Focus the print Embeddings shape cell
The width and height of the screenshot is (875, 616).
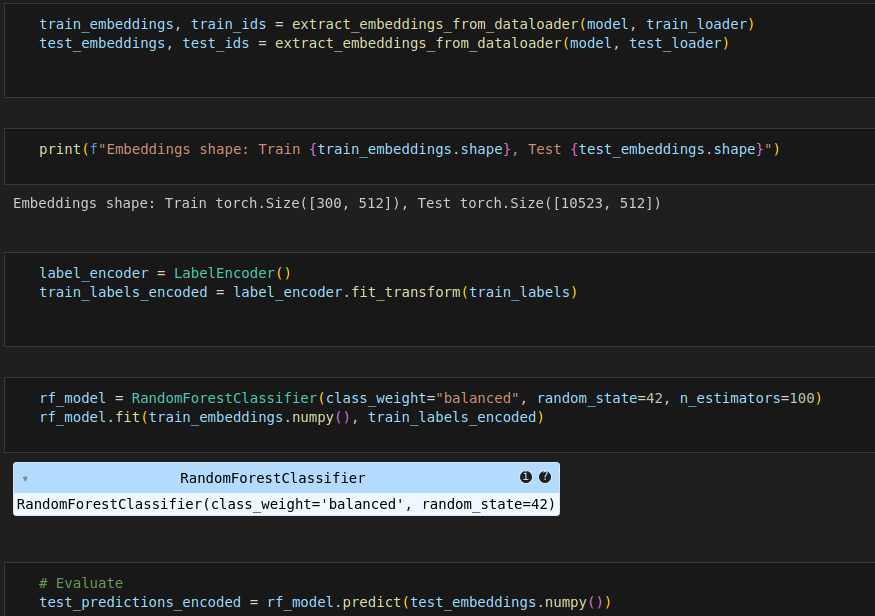[408, 149]
